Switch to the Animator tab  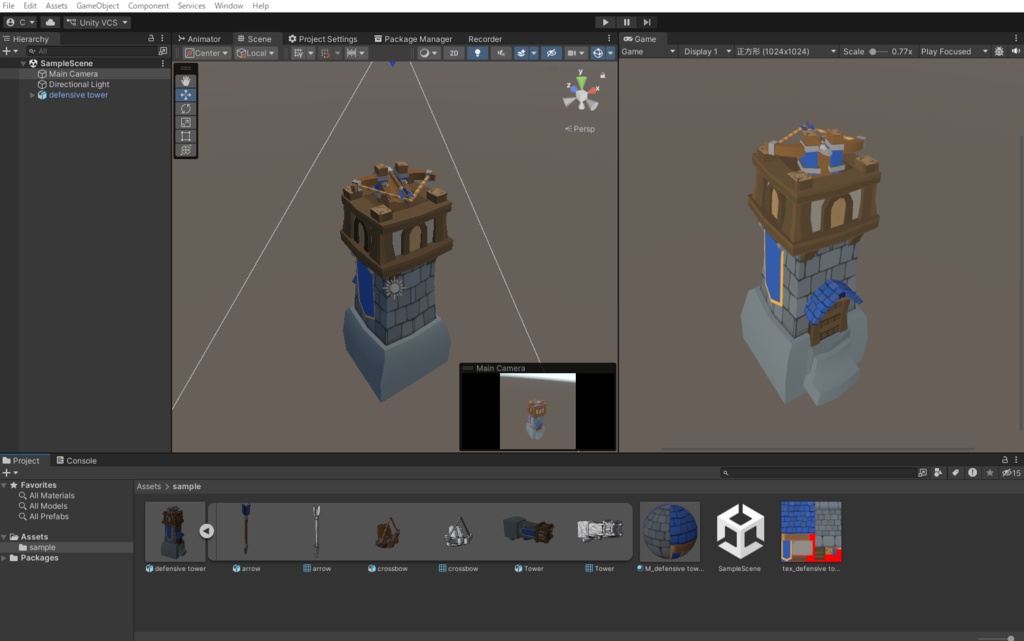199,39
